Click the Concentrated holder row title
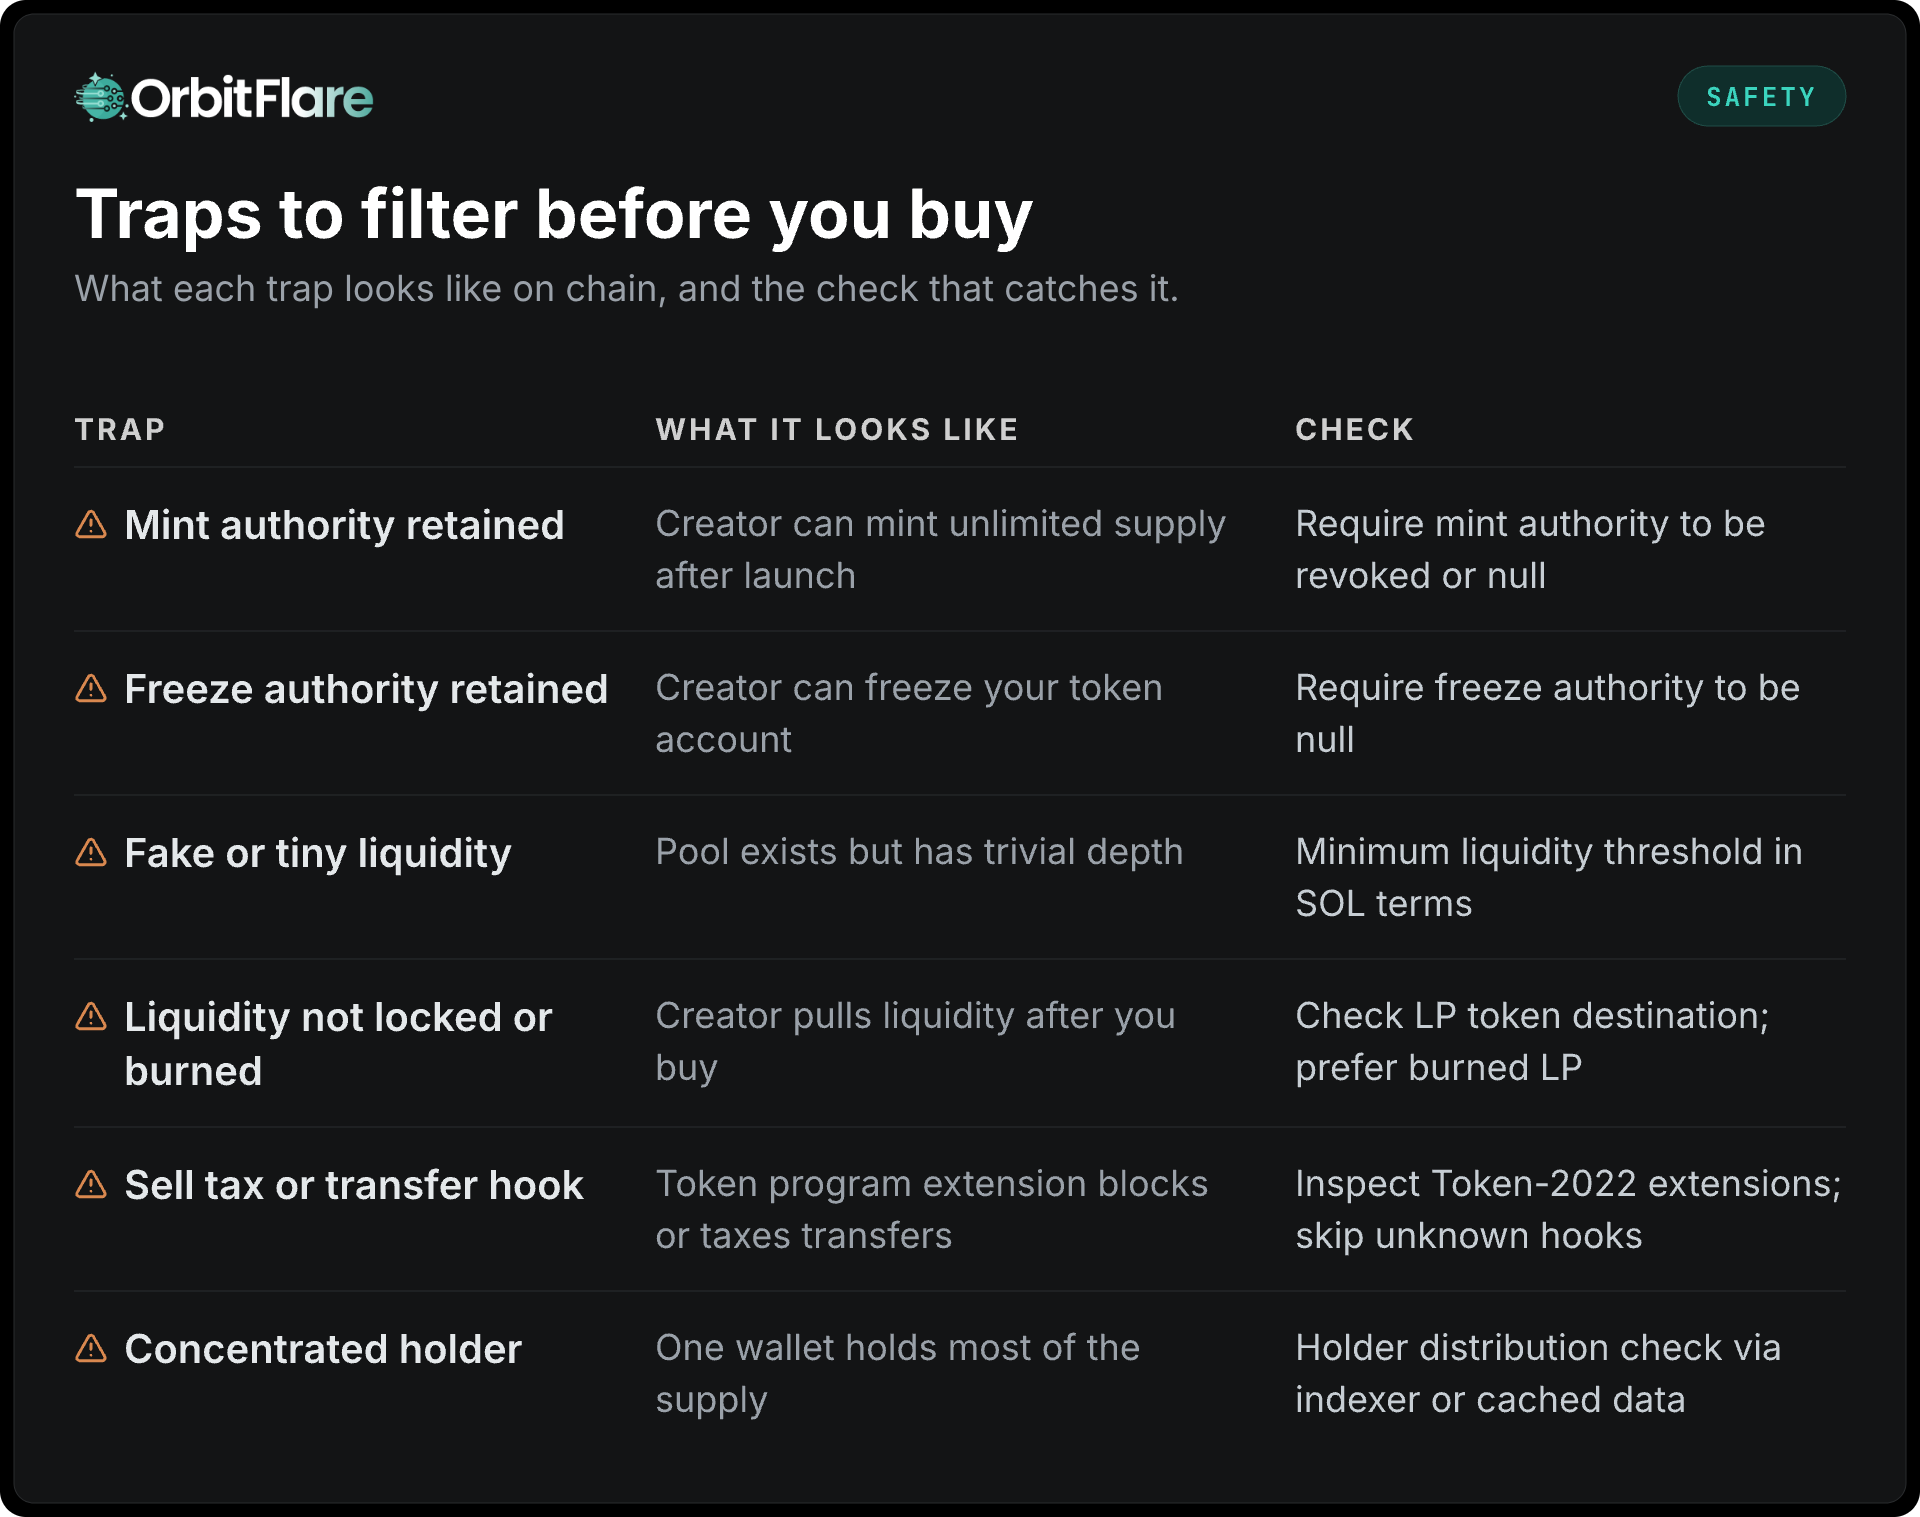 [323, 1349]
